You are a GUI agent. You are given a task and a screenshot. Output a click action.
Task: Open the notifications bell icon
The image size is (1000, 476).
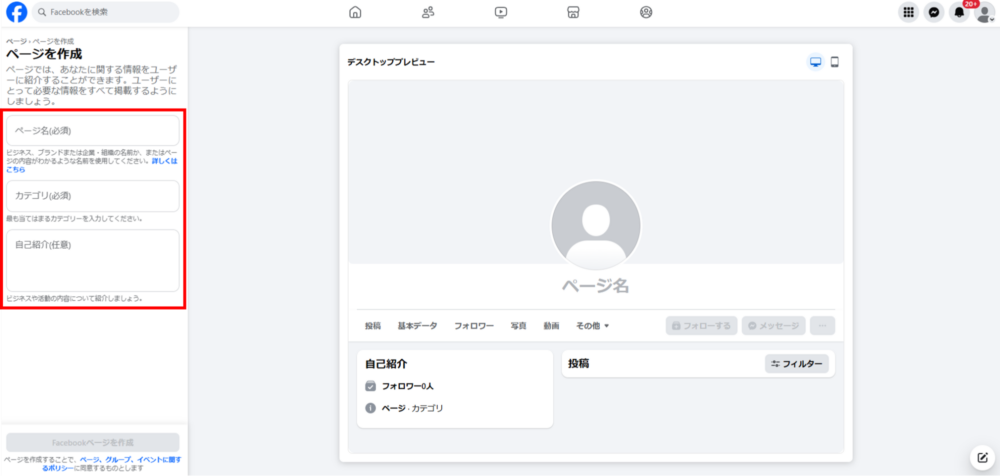(959, 13)
